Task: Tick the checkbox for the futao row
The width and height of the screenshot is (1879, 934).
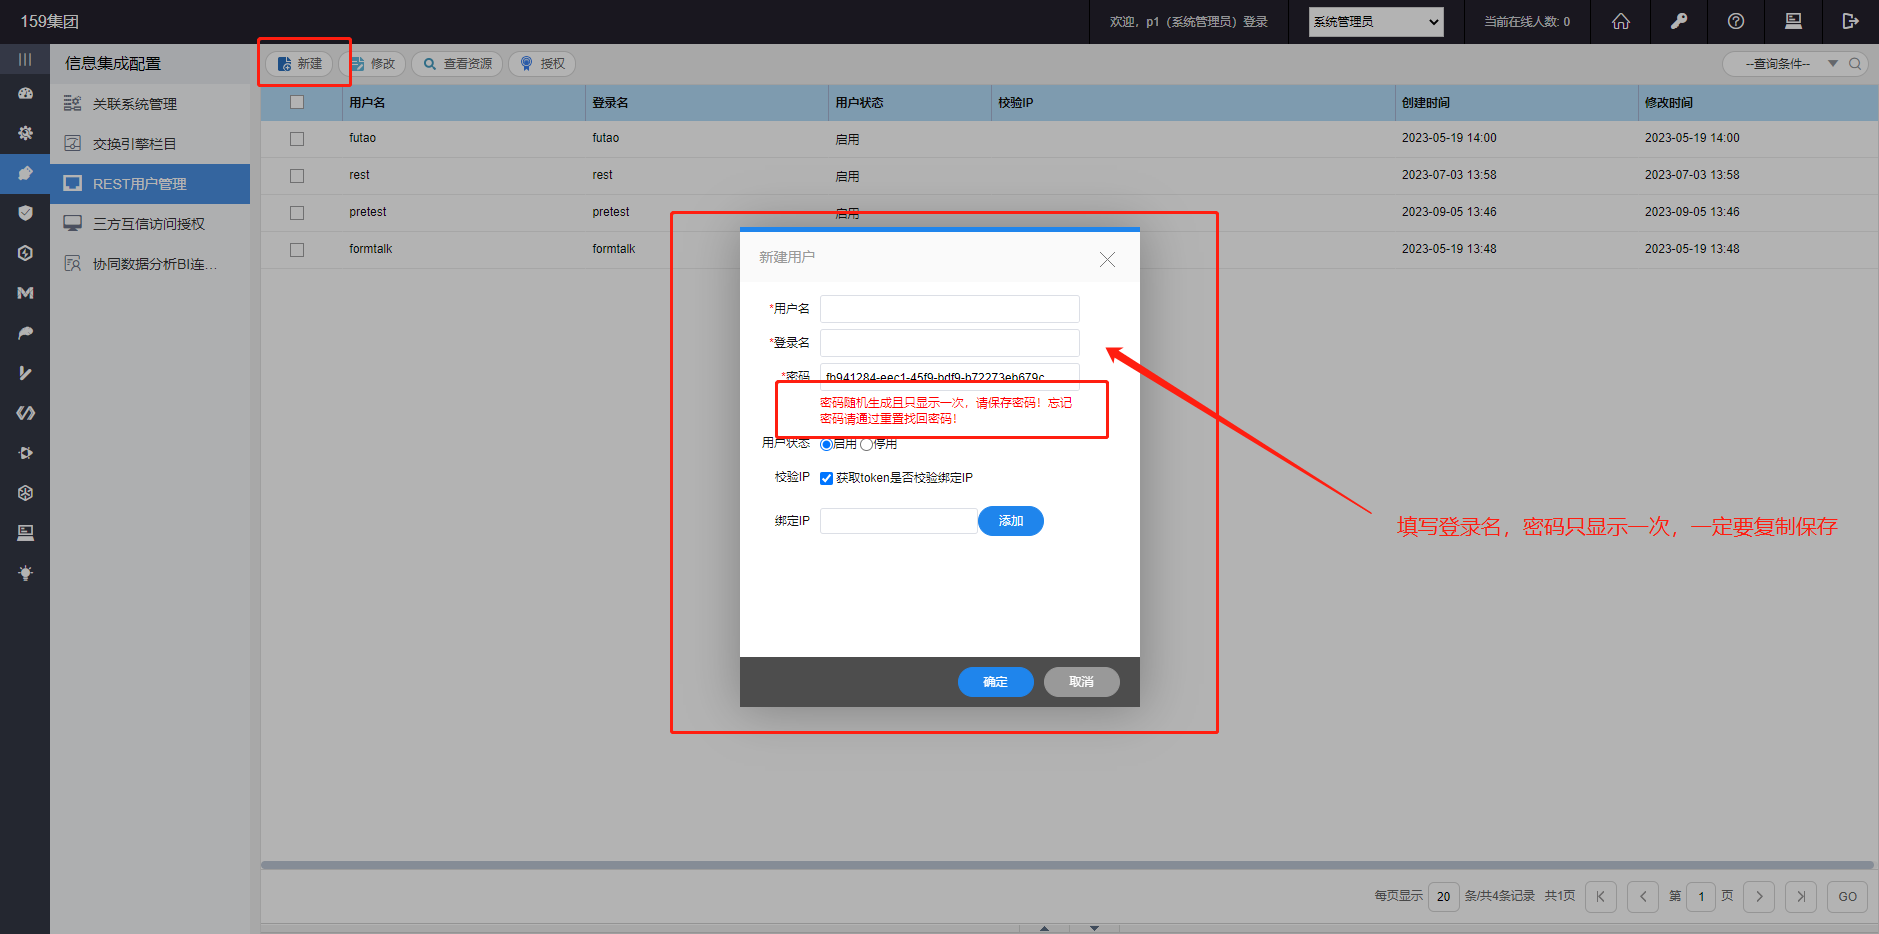Action: [297, 139]
